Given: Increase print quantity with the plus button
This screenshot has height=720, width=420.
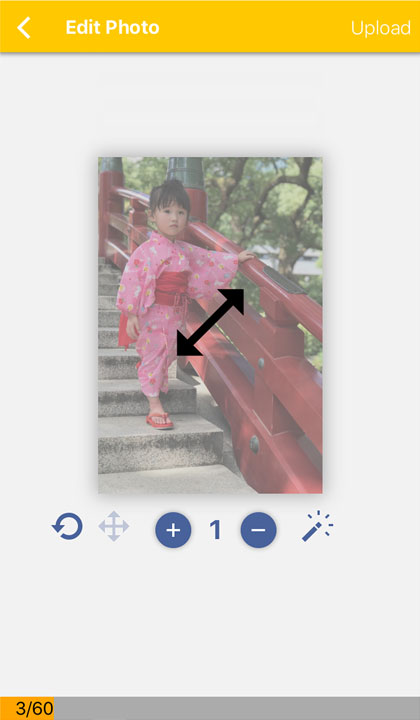Looking at the screenshot, I should 173,530.
